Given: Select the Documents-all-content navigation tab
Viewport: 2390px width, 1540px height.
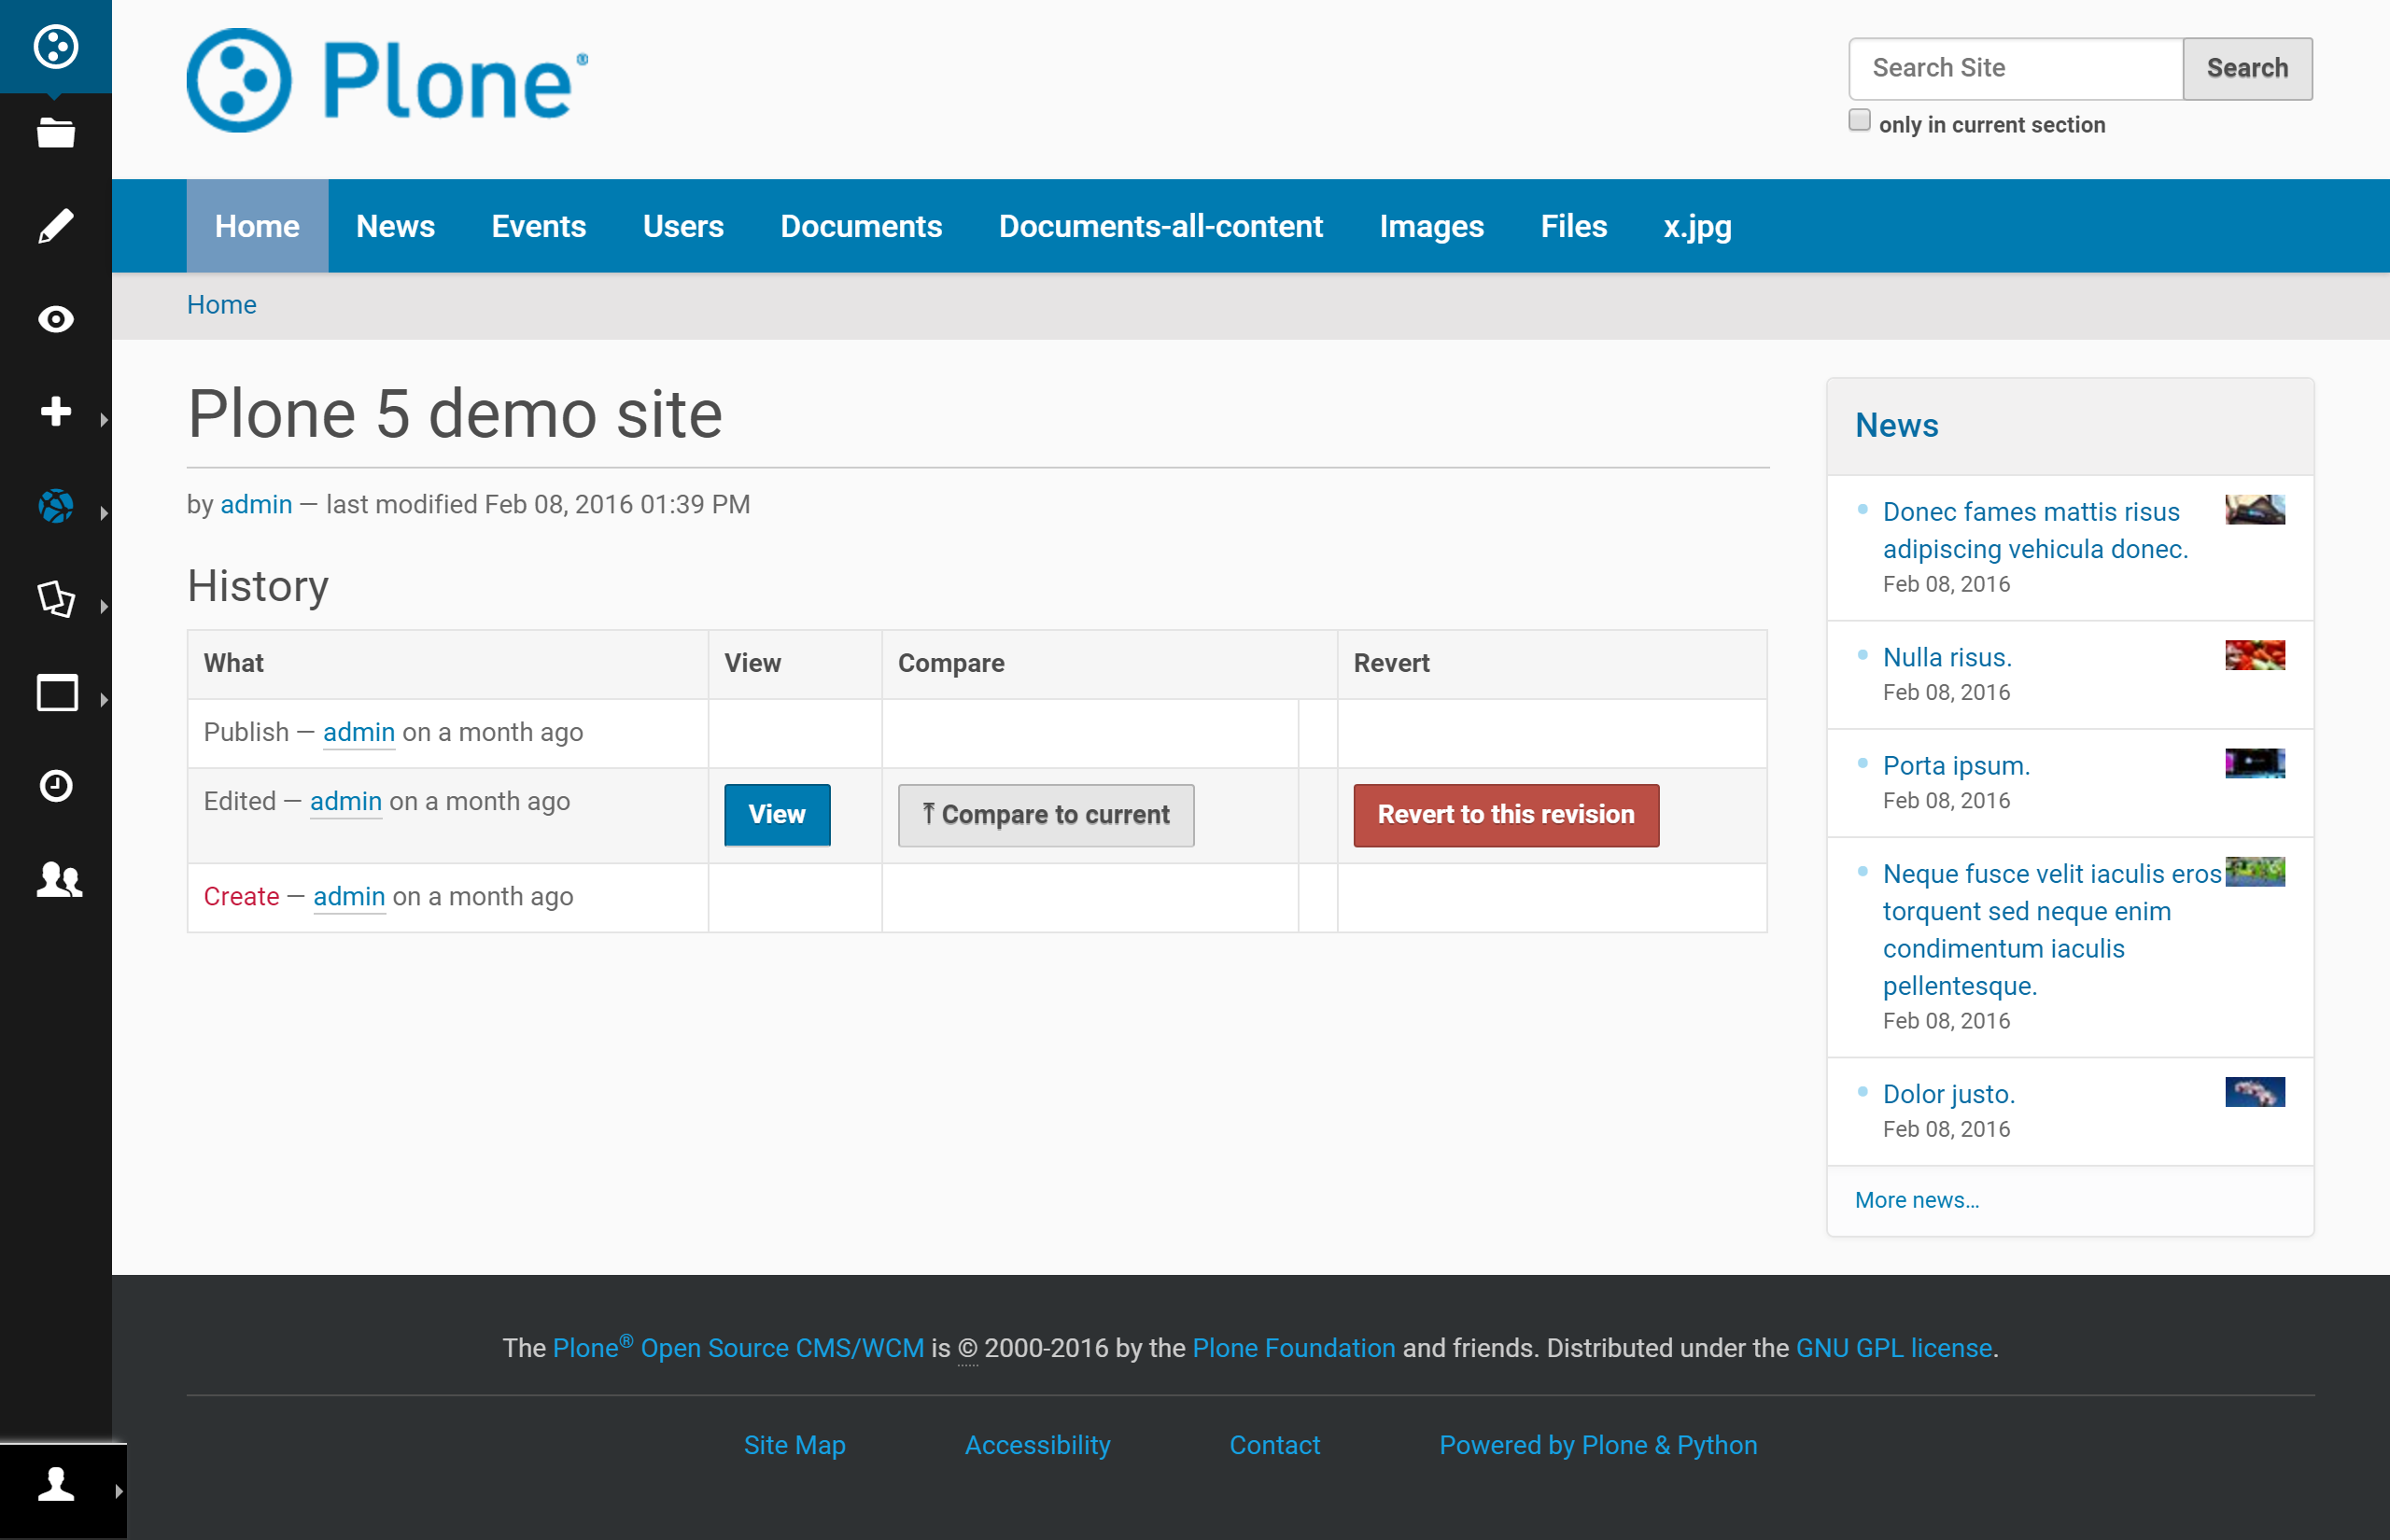Looking at the screenshot, I should (1160, 226).
